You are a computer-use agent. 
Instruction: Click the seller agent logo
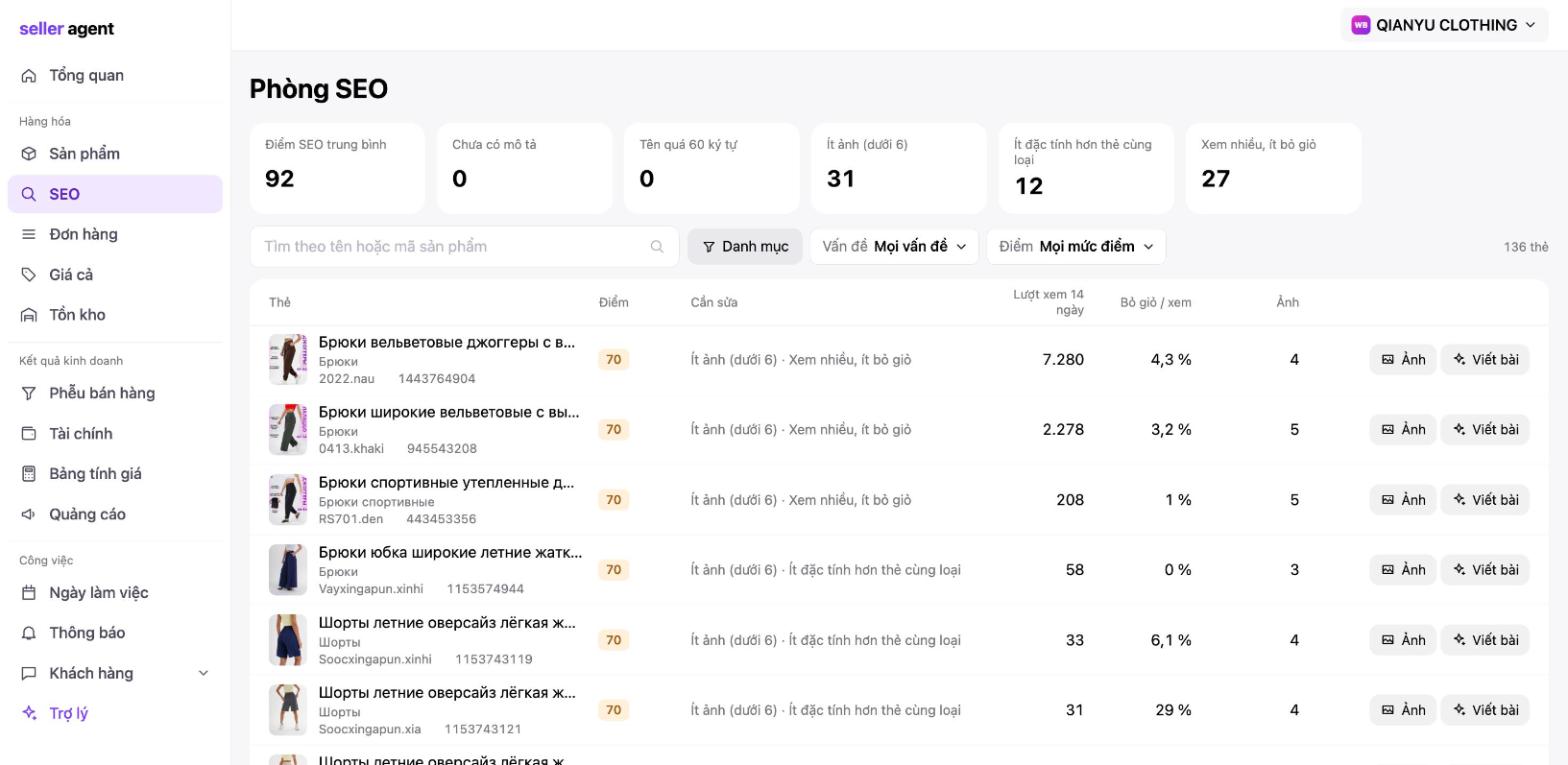click(67, 29)
